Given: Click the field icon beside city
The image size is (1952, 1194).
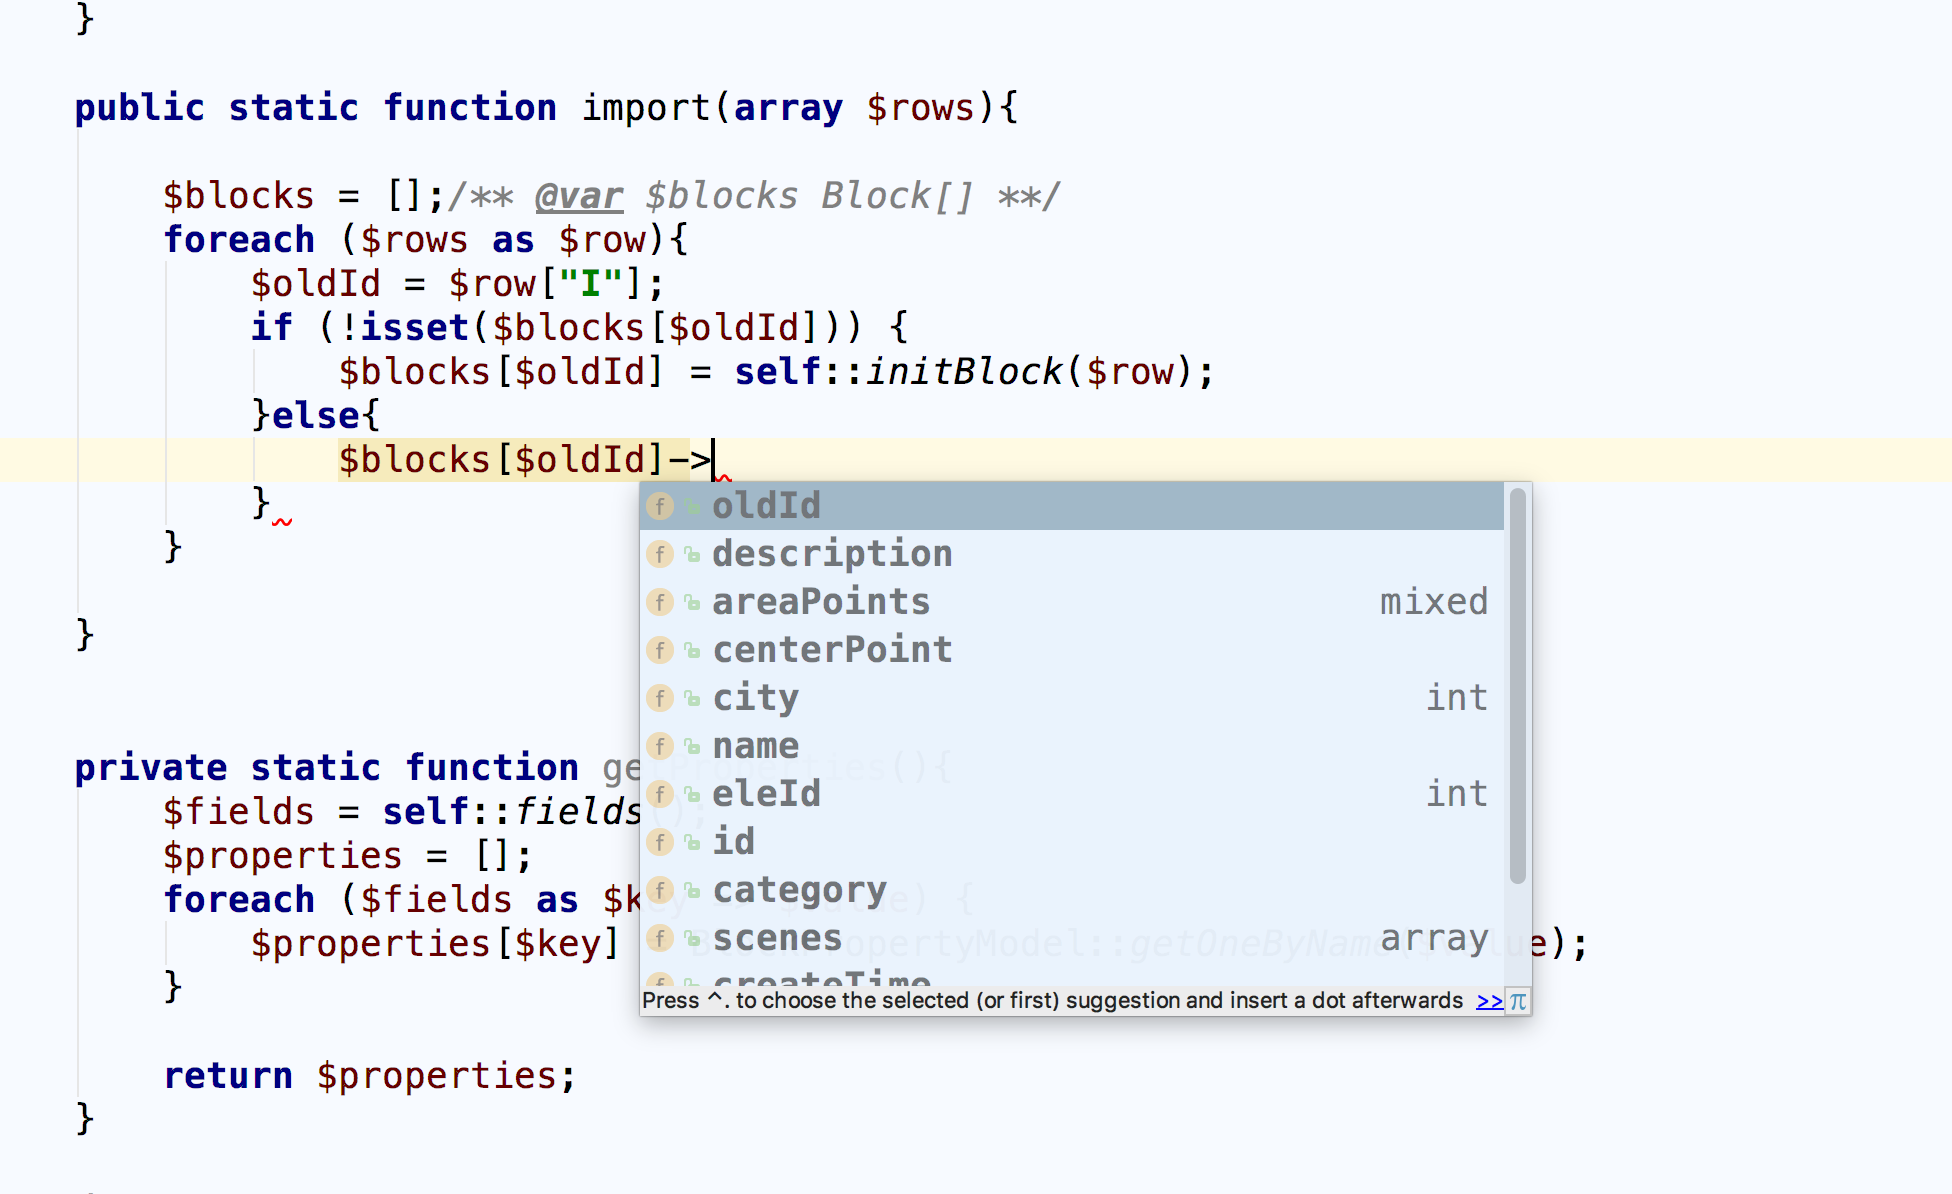Looking at the screenshot, I should click(660, 698).
